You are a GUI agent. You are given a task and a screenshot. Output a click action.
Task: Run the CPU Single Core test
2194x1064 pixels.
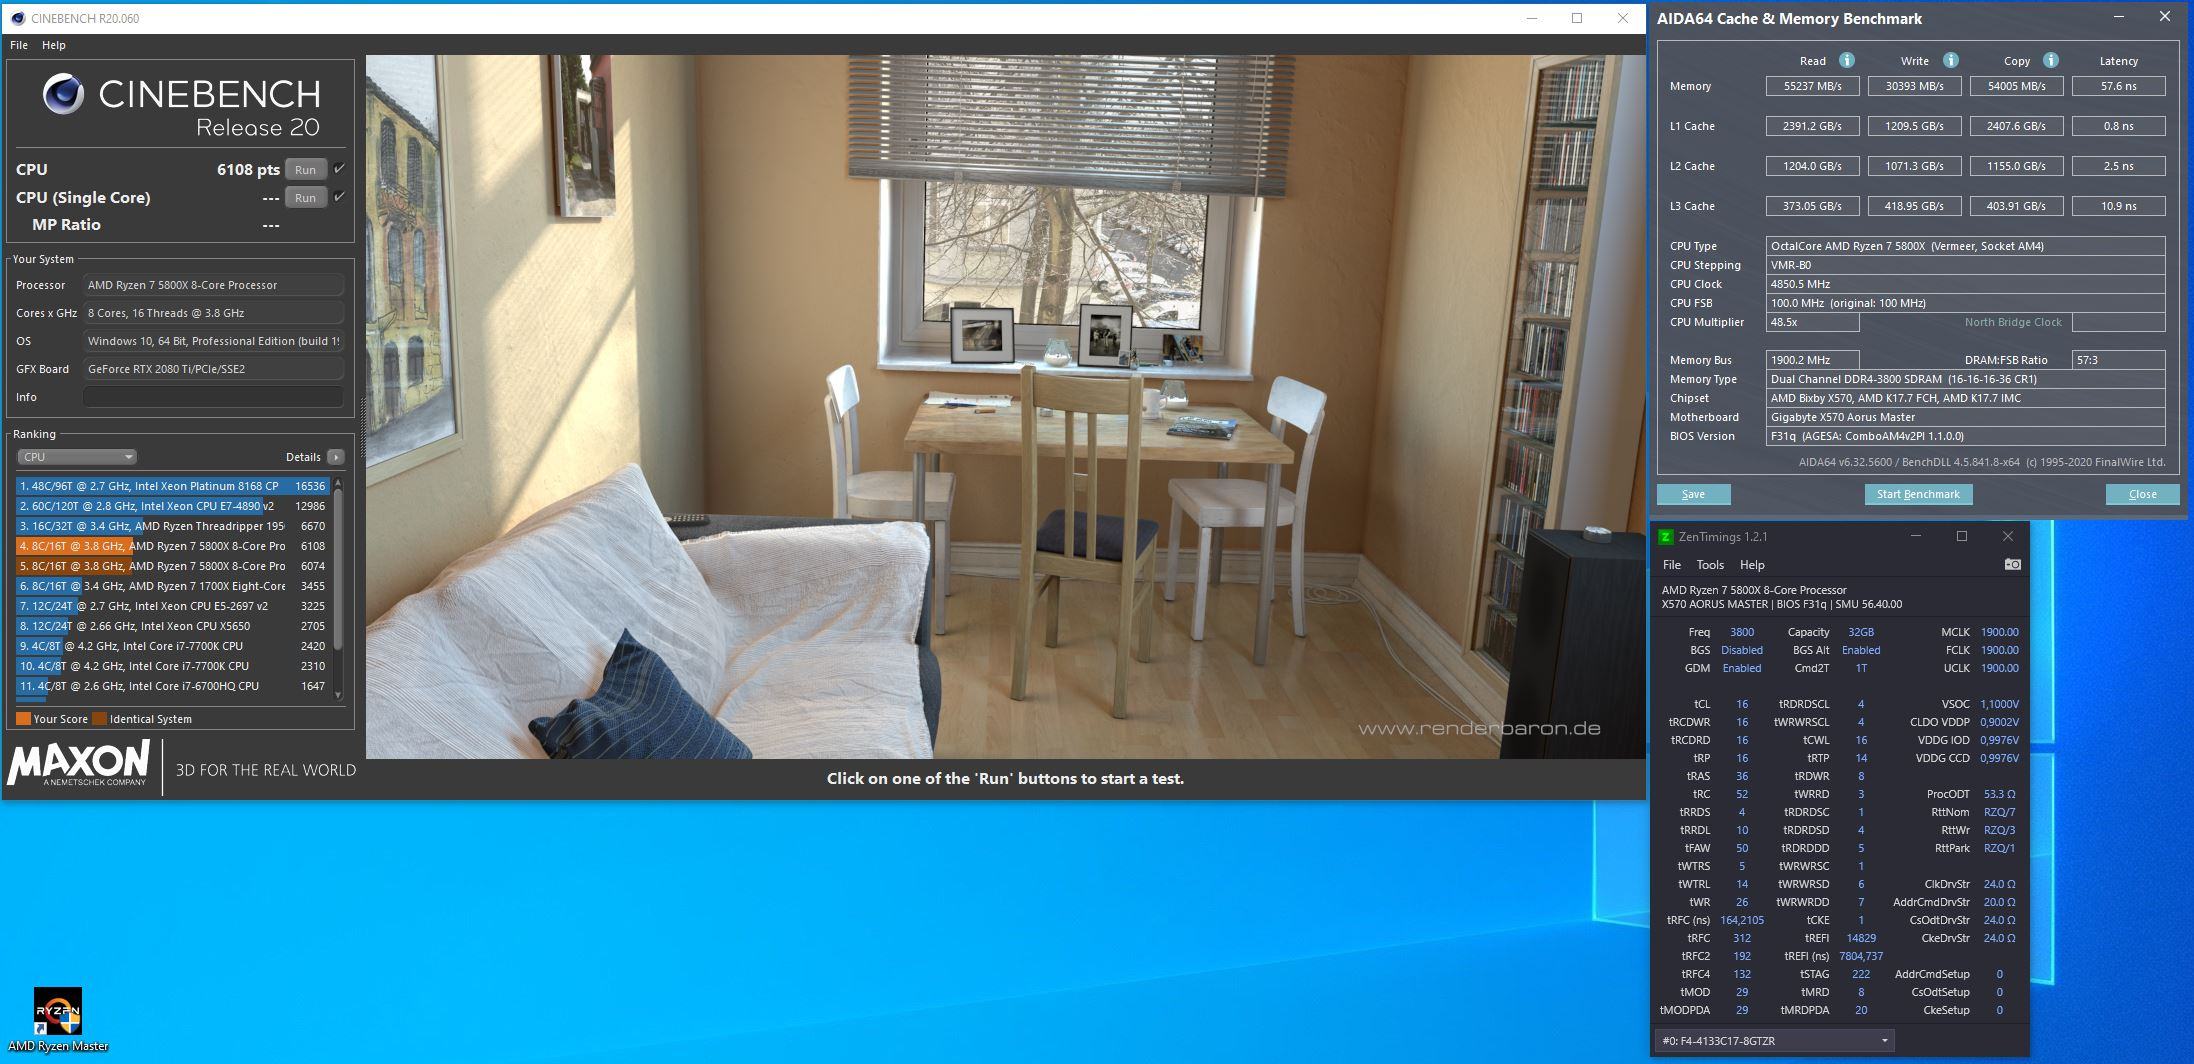(306, 198)
